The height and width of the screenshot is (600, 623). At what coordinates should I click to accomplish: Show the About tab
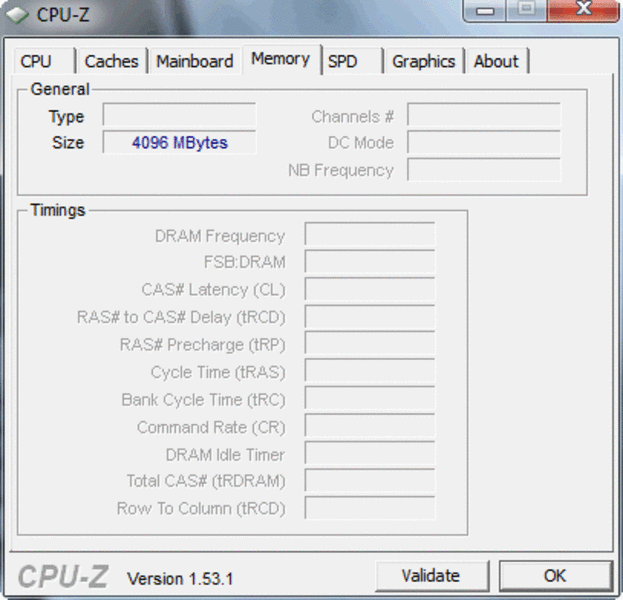(x=497, y=61)
